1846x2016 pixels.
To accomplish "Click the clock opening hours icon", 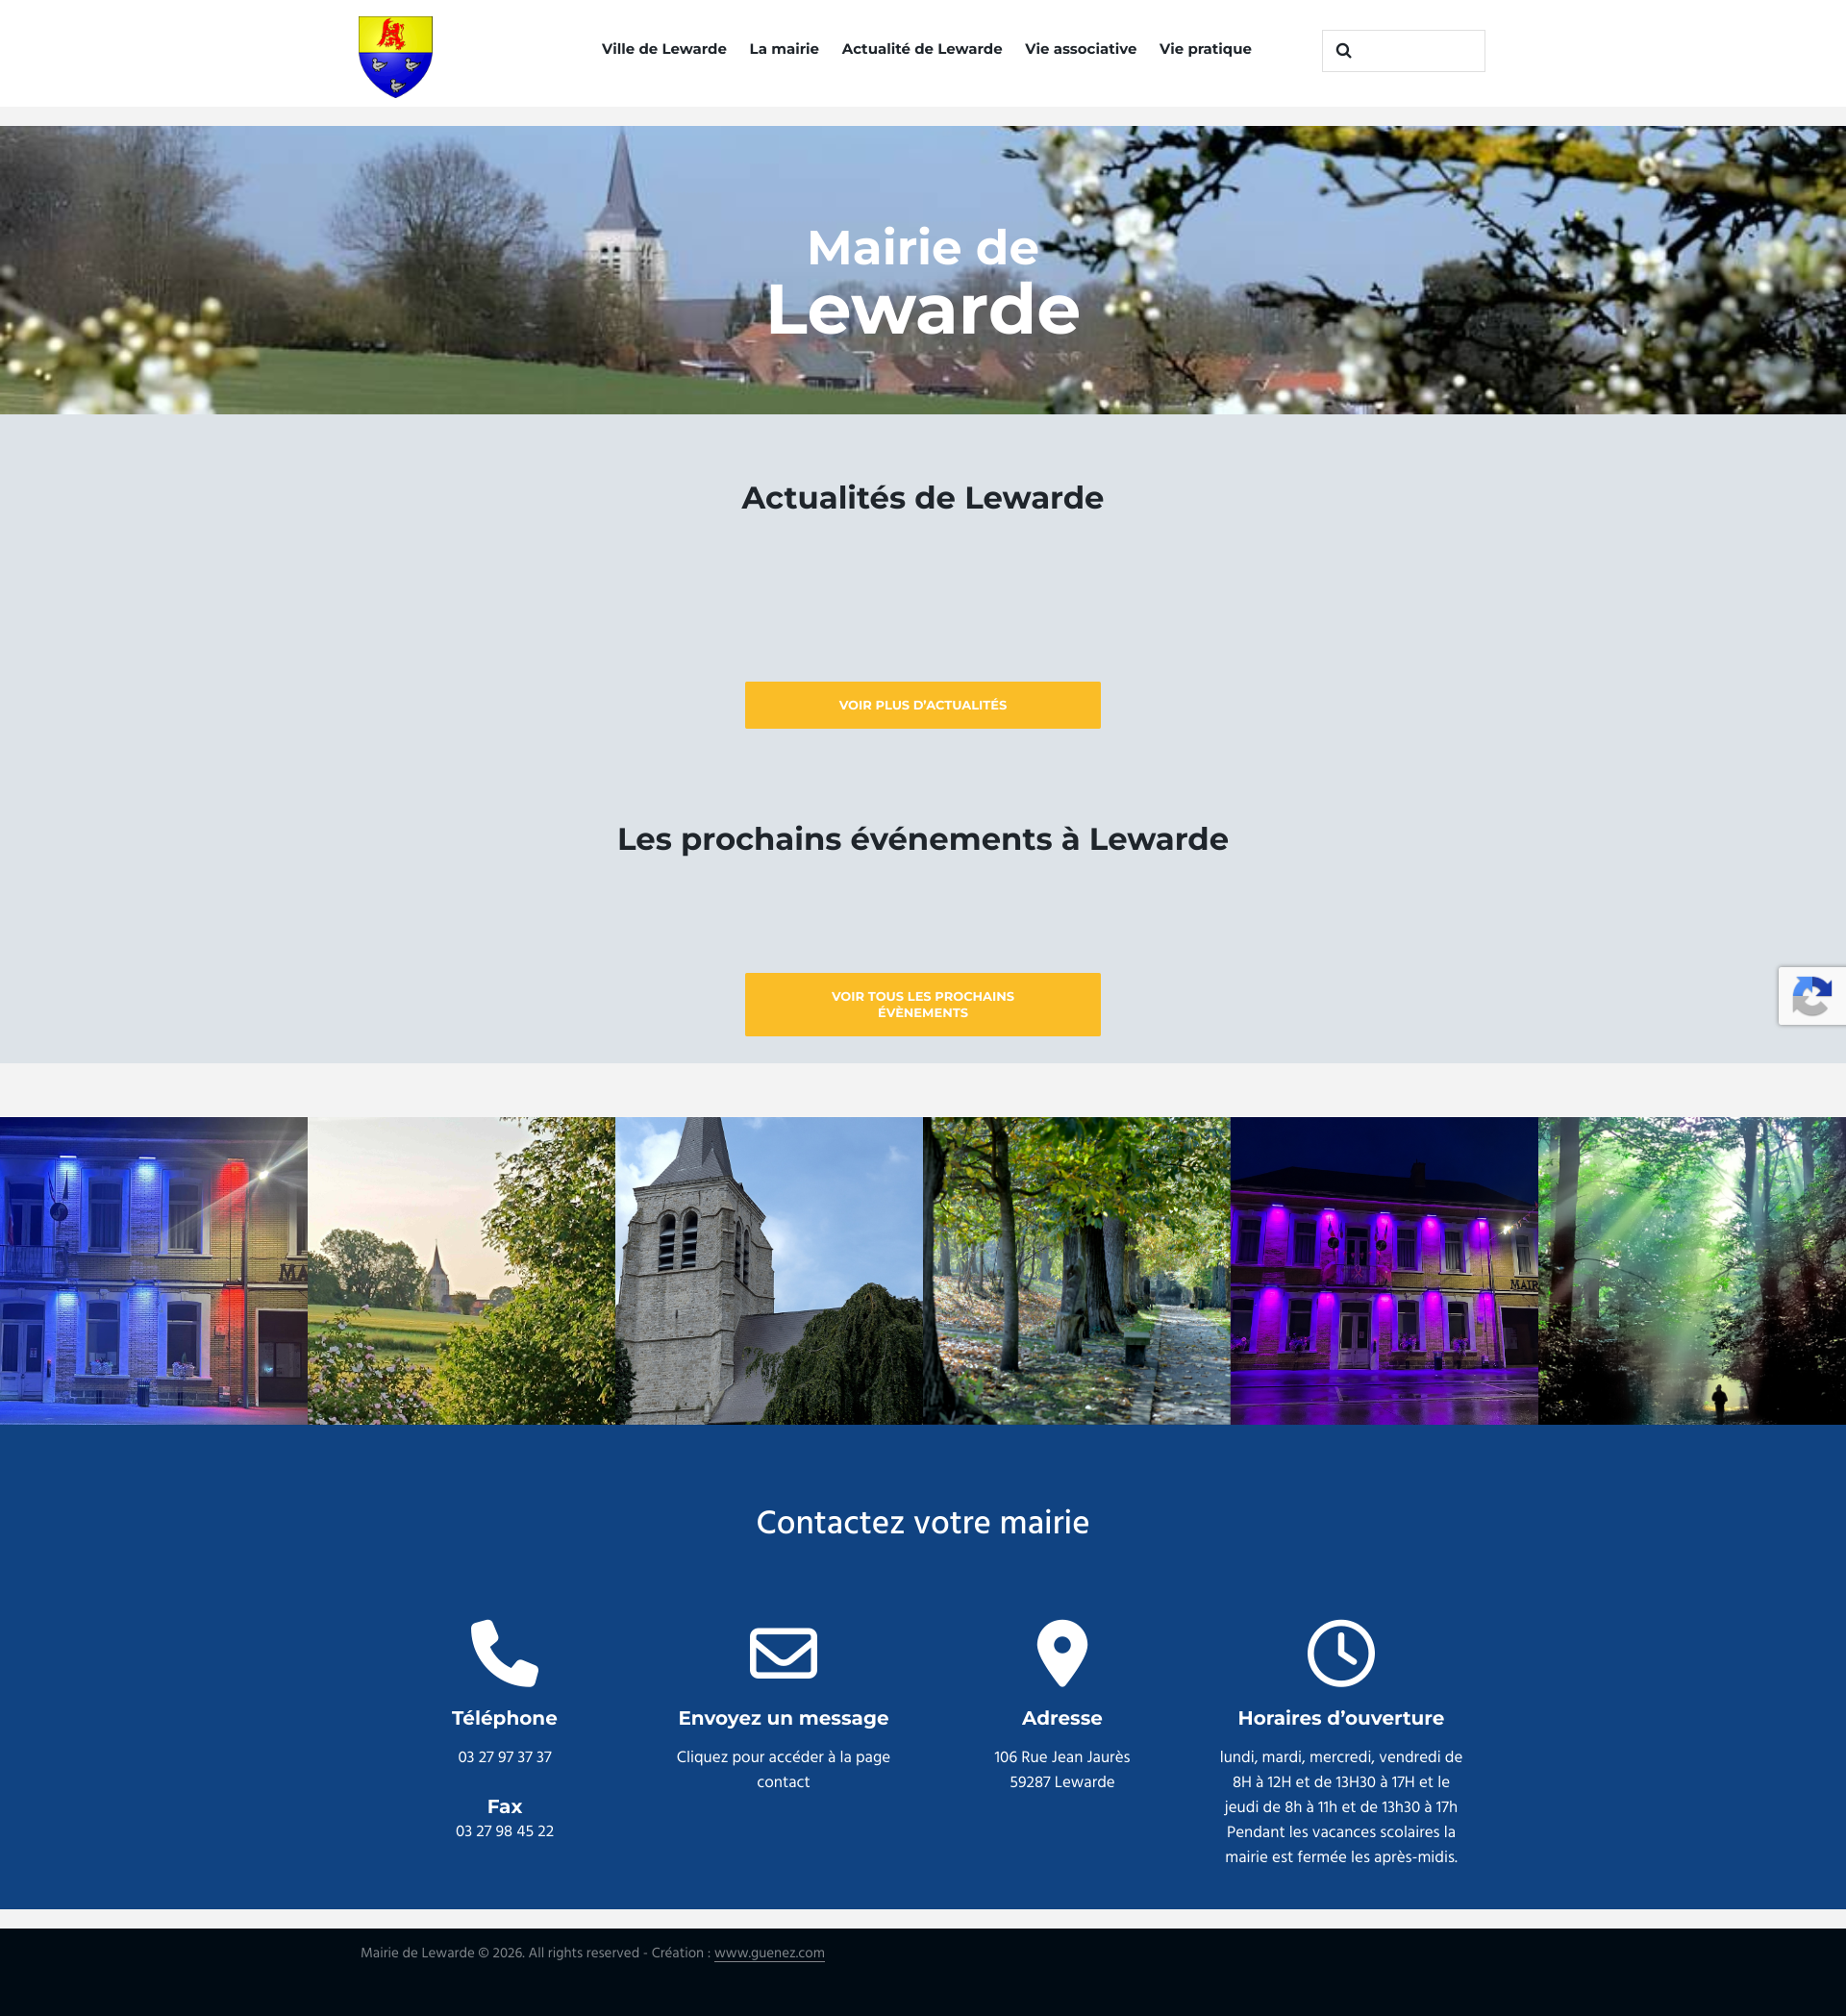I will coord(1340,1652).
